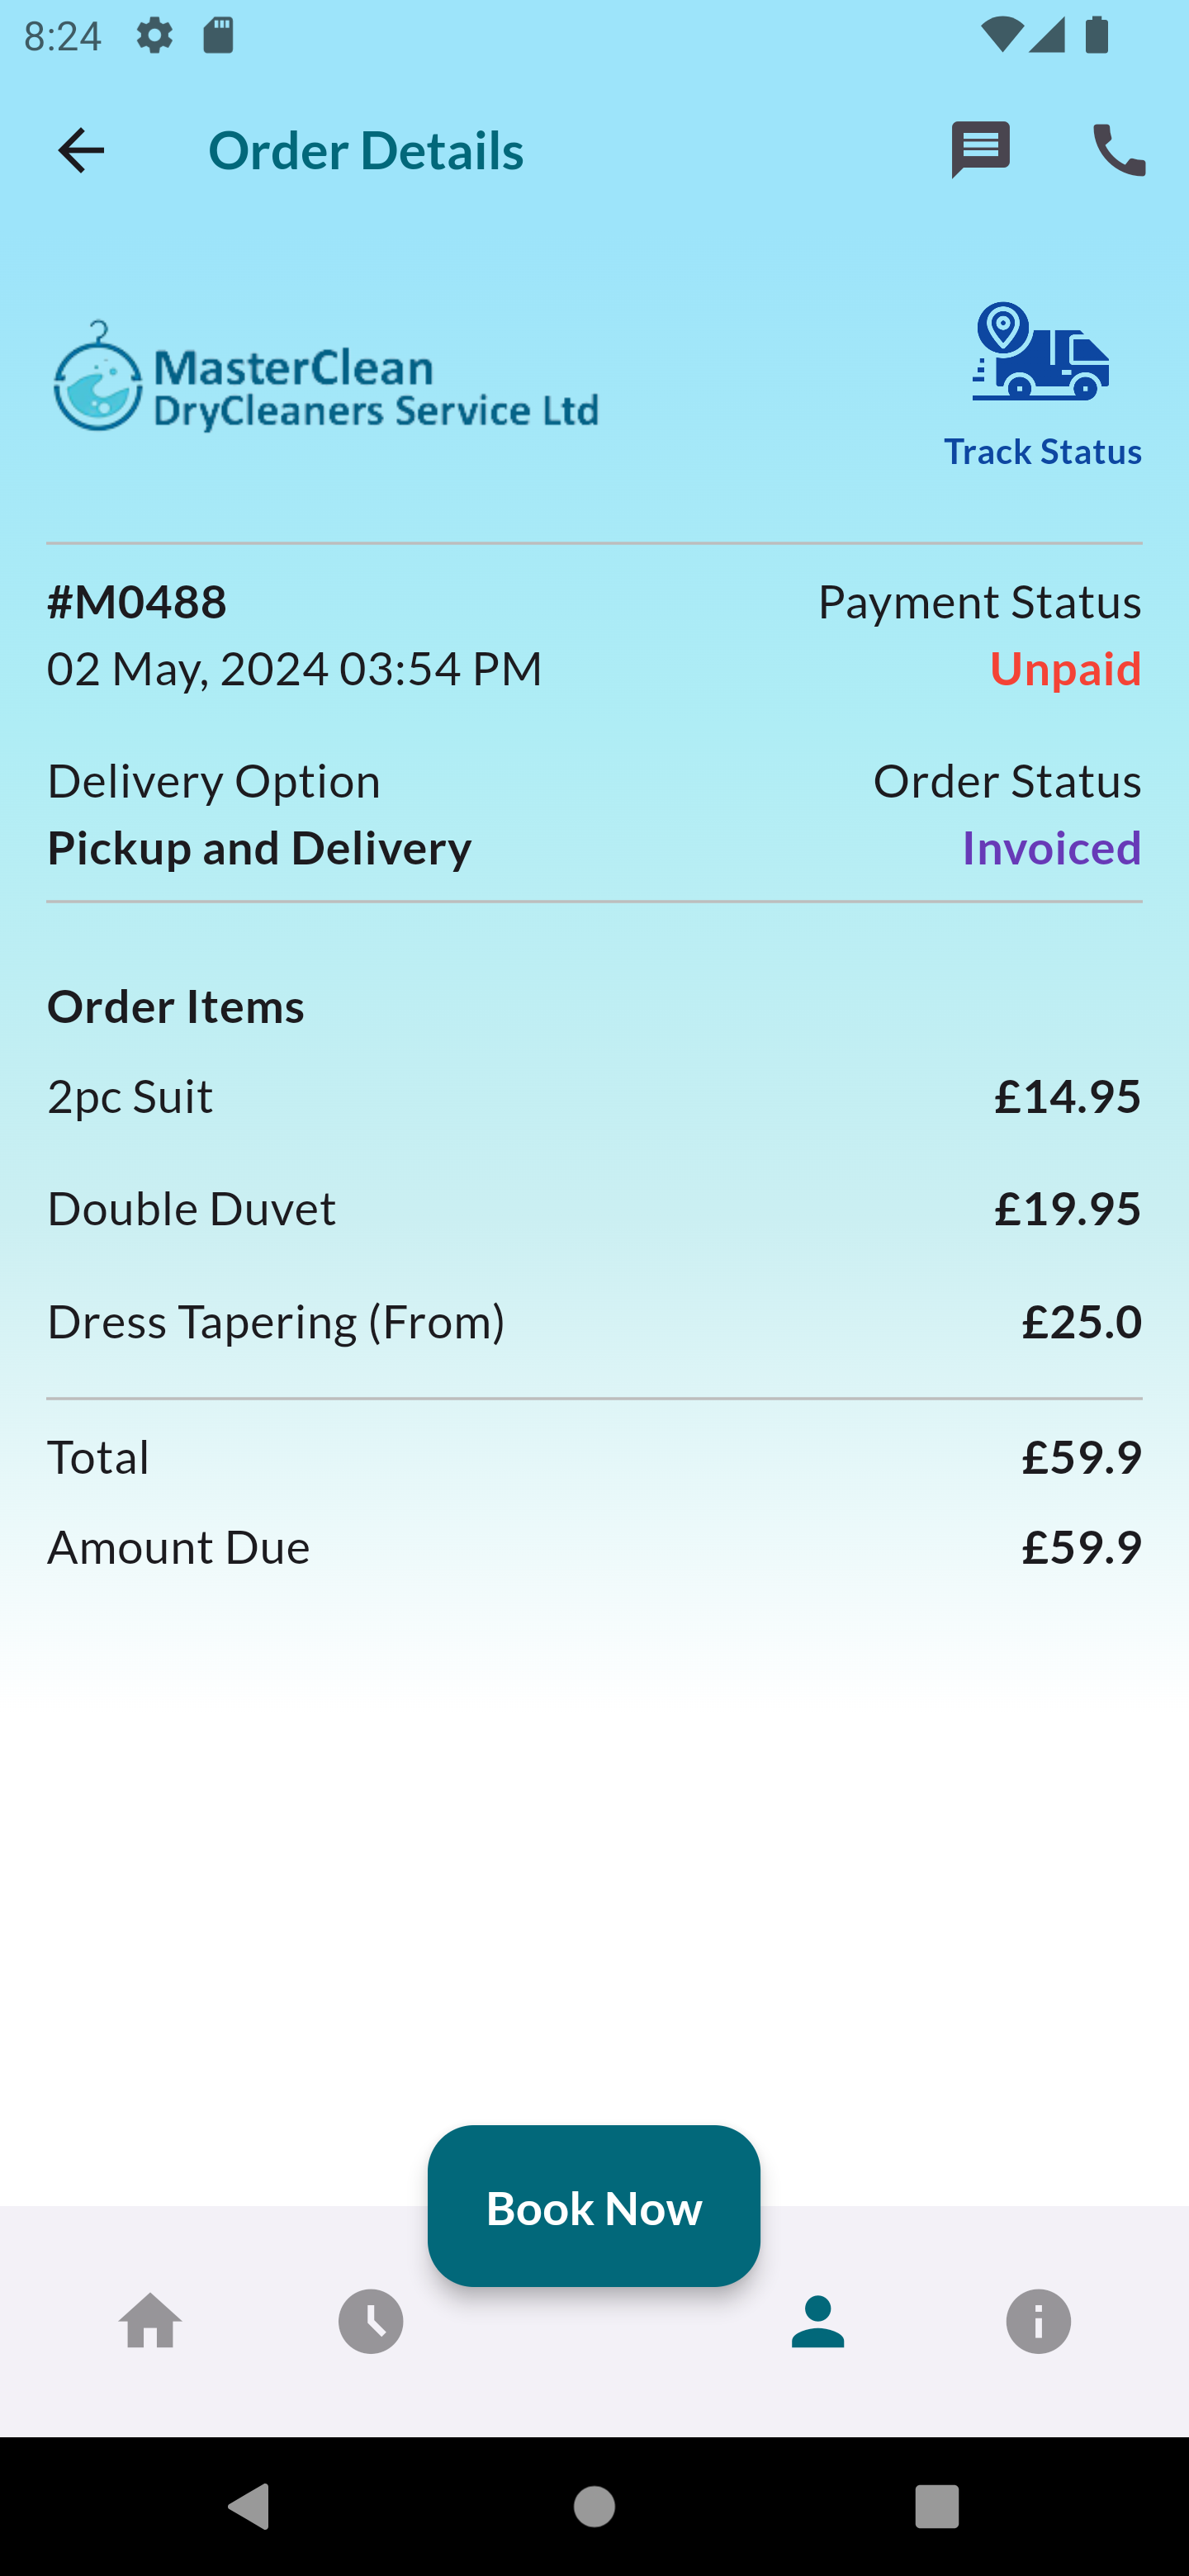Open the info circle tab
Image resolution: width=1189 pixels, height=2576 pixels.
[1038, 2321]
